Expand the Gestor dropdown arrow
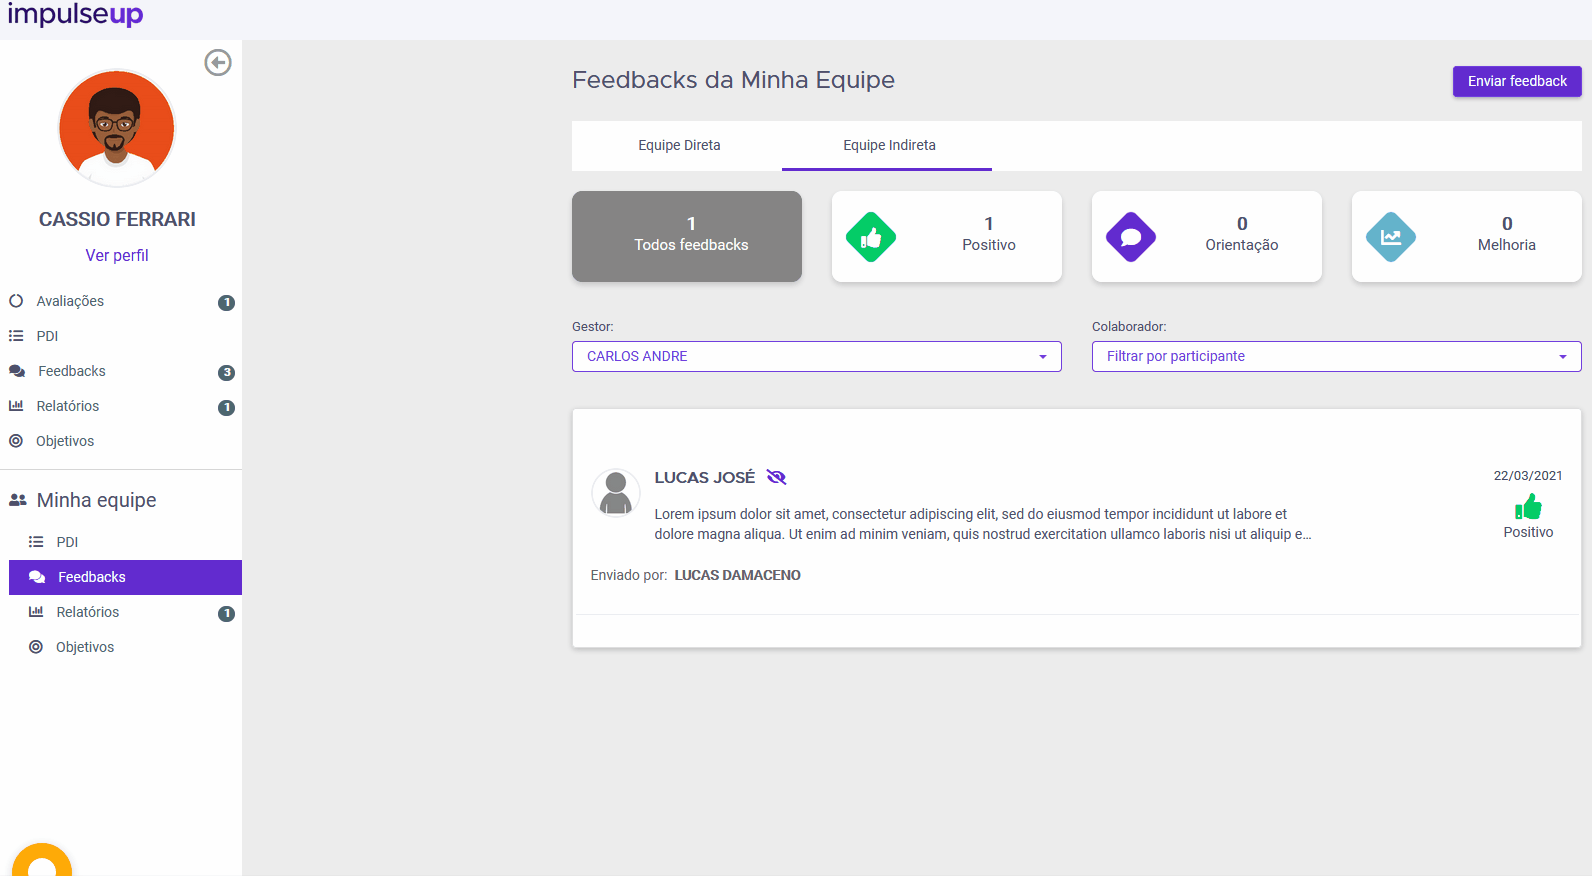This screenshot has height=876, width=1592. click(1043, 357)
